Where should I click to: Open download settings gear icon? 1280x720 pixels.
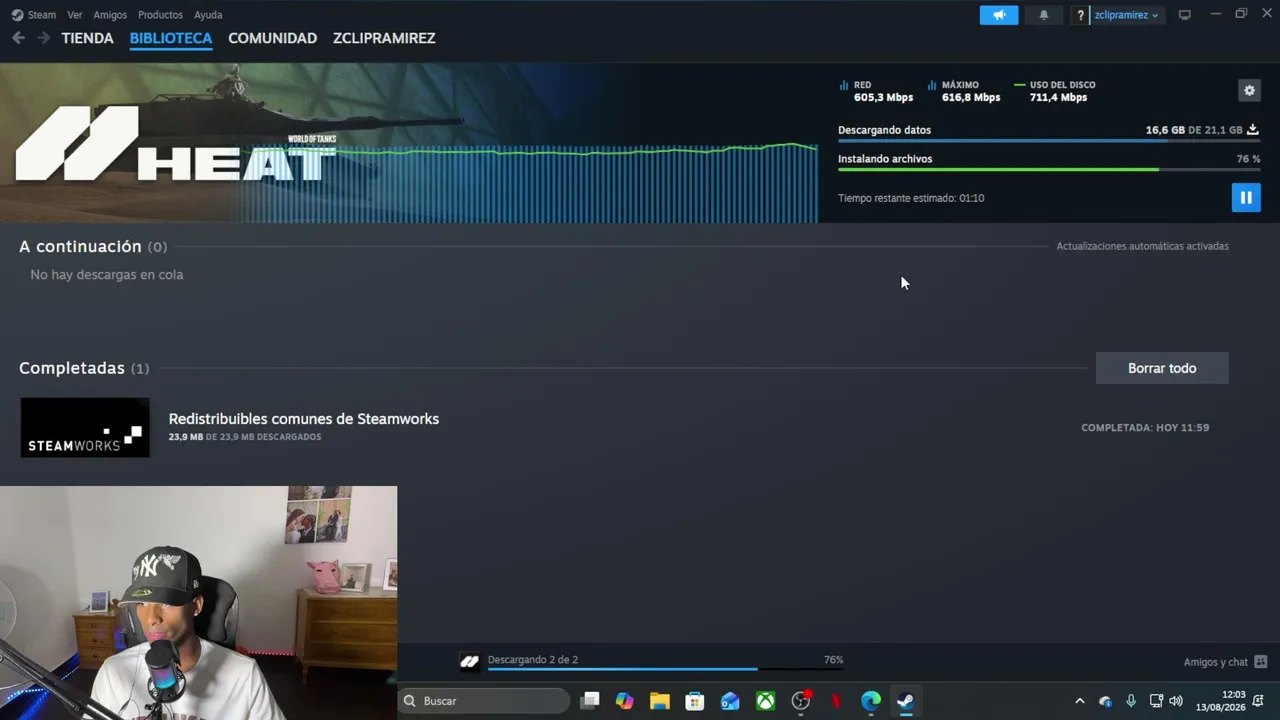(x=1249, y=90)
